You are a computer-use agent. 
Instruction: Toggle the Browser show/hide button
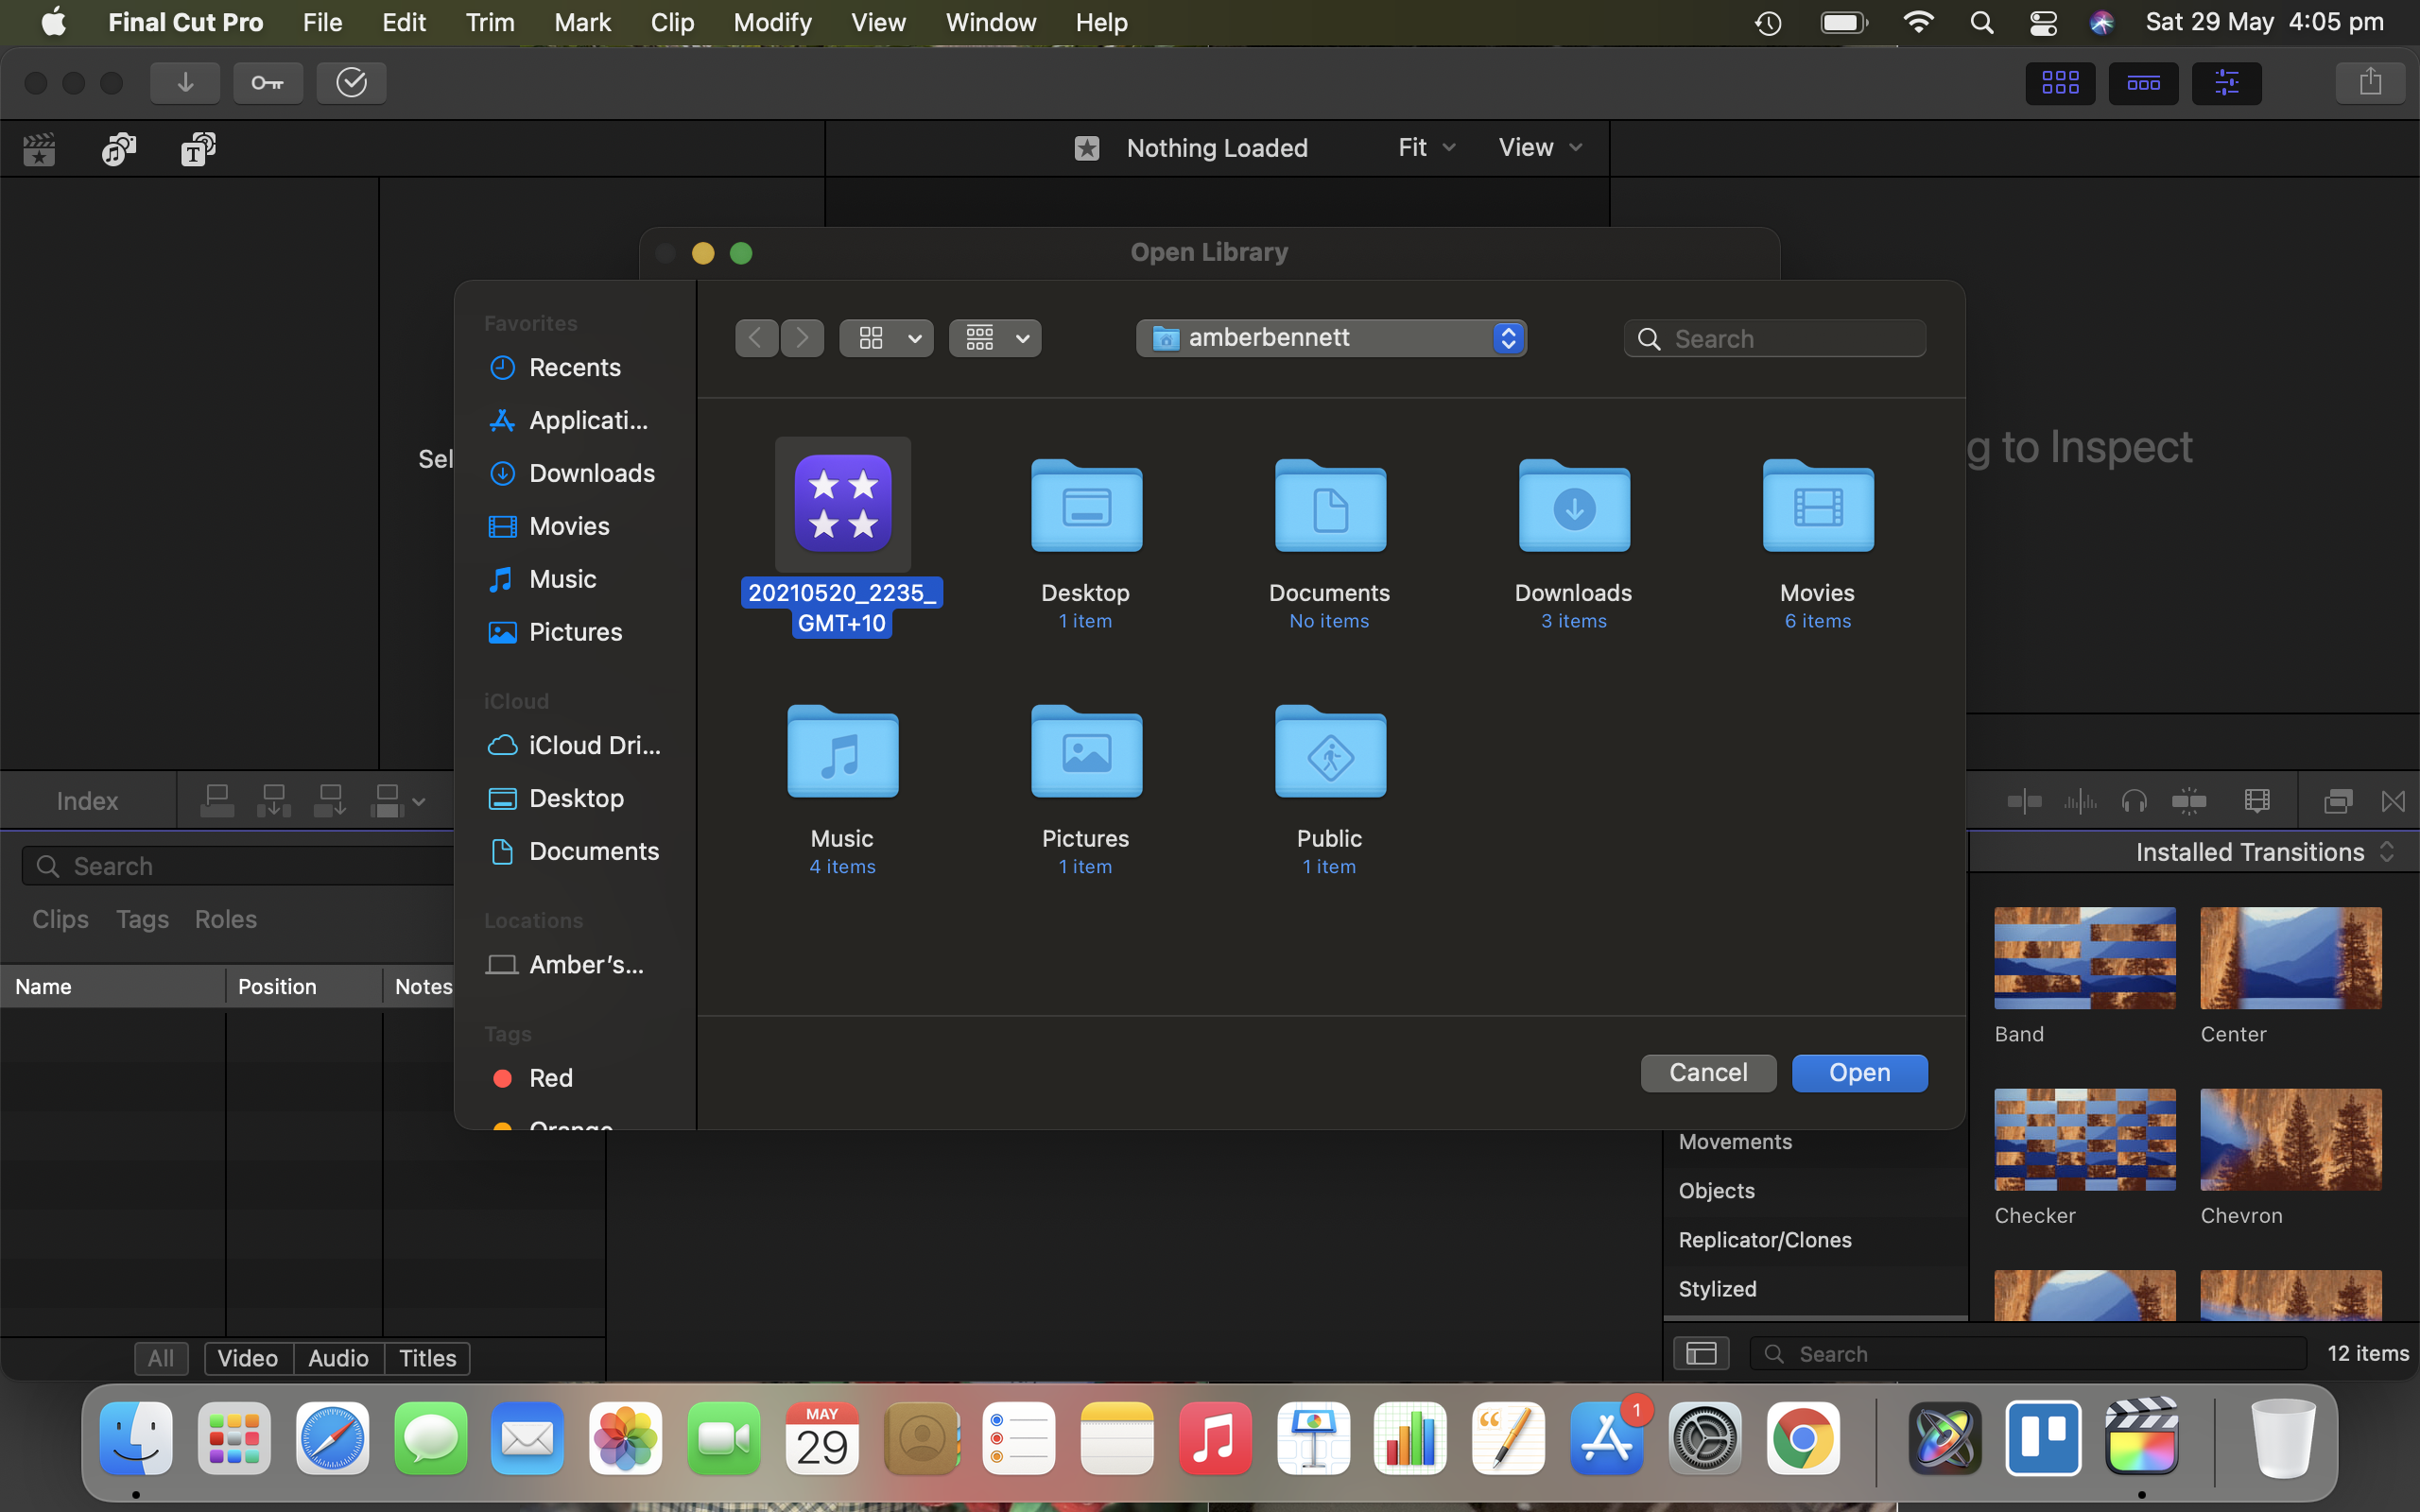[x=2059, y=83]
